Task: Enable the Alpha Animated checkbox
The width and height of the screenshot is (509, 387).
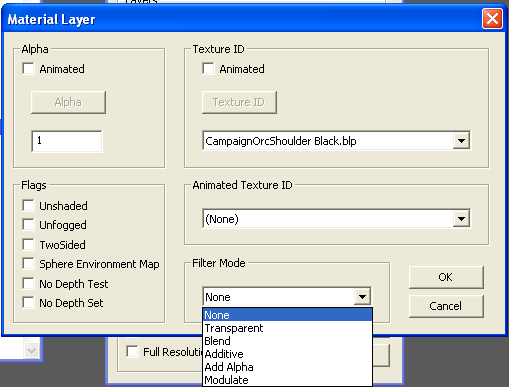Action: 29,69
